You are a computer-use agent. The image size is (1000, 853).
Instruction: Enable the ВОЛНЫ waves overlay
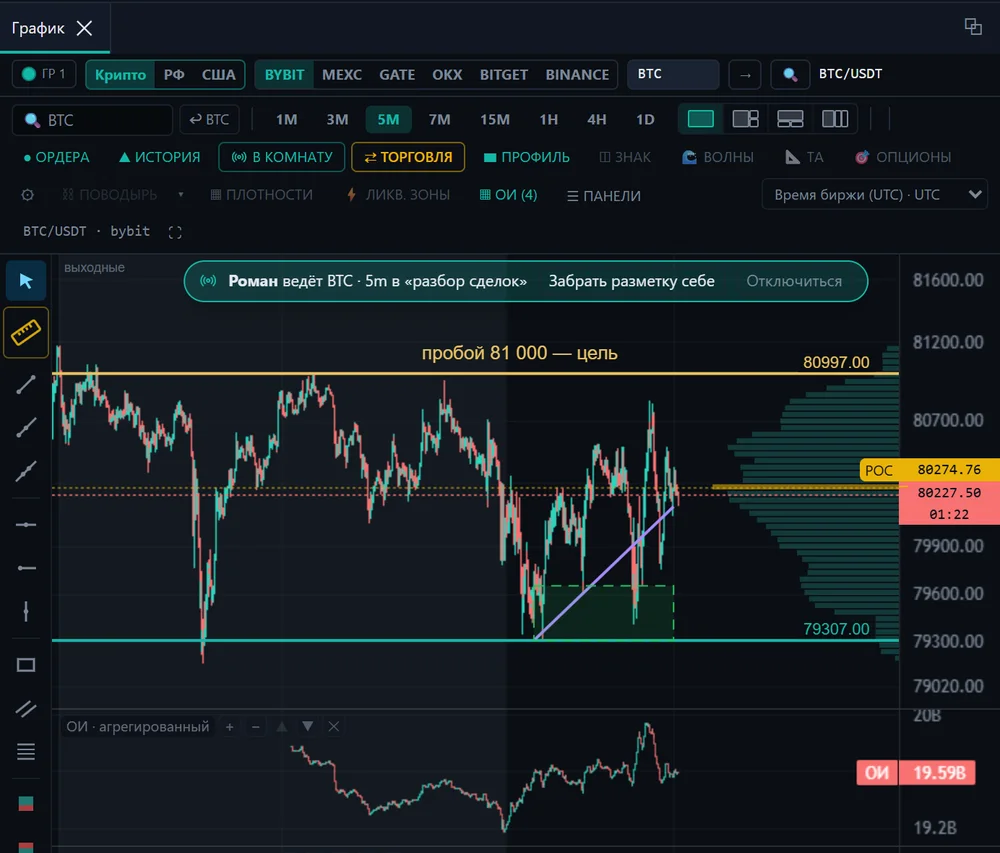click(717, 157)
